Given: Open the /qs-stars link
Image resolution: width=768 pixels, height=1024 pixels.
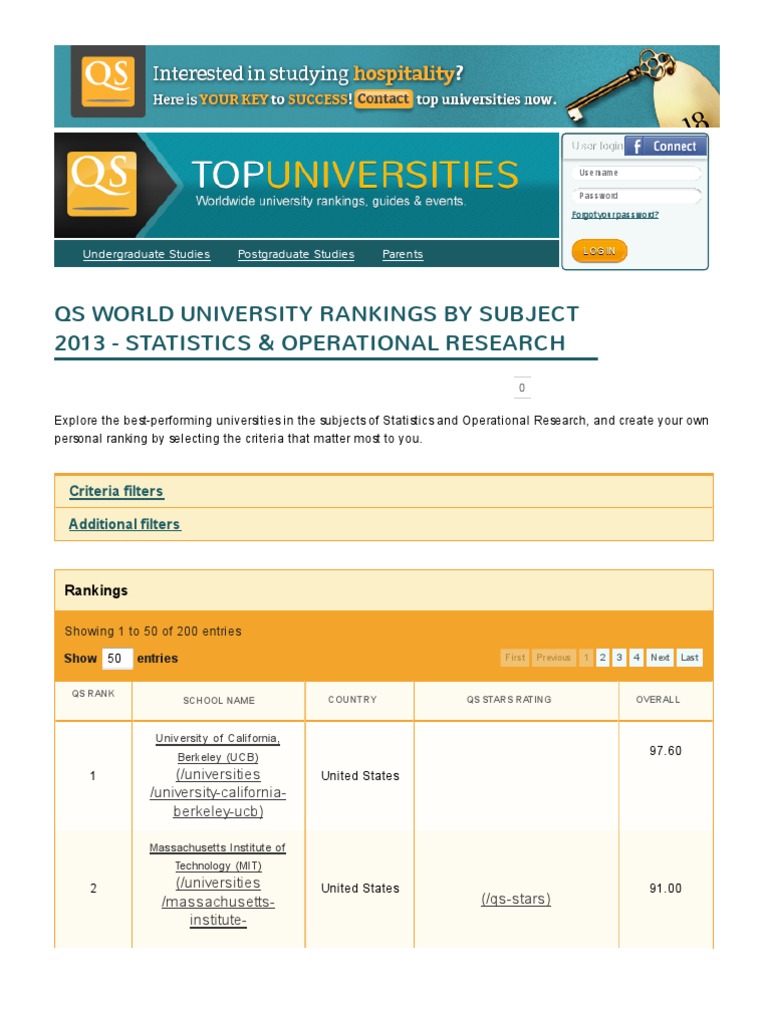Looking at the screenshot, I should 516,899.
